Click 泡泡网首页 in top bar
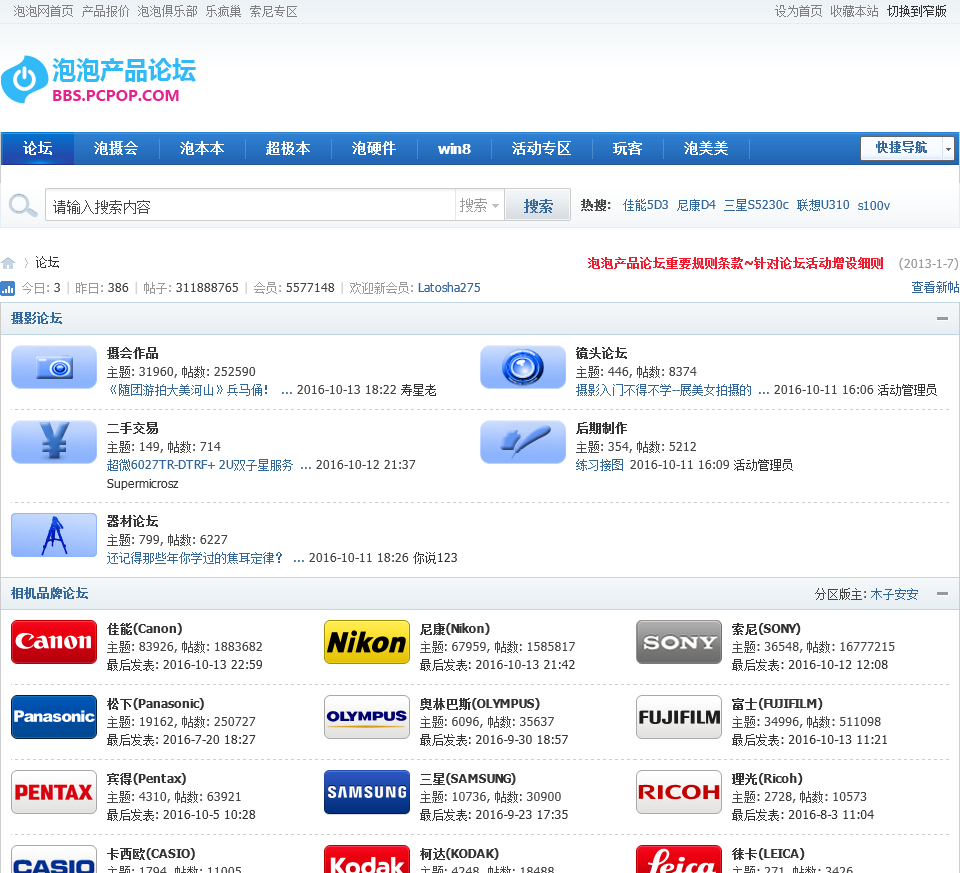Image resolution: width=960 pixels, height=873 pixels. (43, 11)
